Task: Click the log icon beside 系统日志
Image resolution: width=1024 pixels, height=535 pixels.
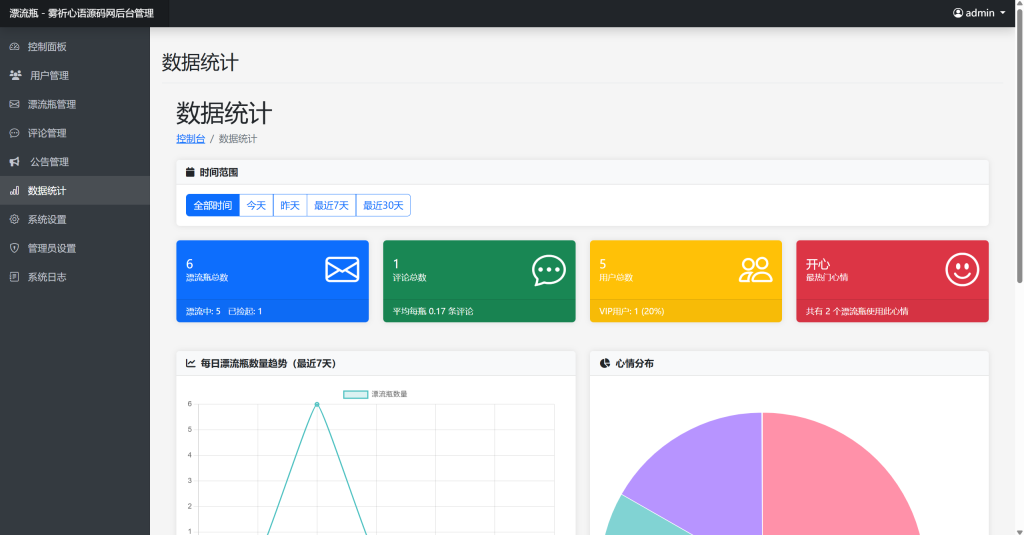Action: [14, 276]
